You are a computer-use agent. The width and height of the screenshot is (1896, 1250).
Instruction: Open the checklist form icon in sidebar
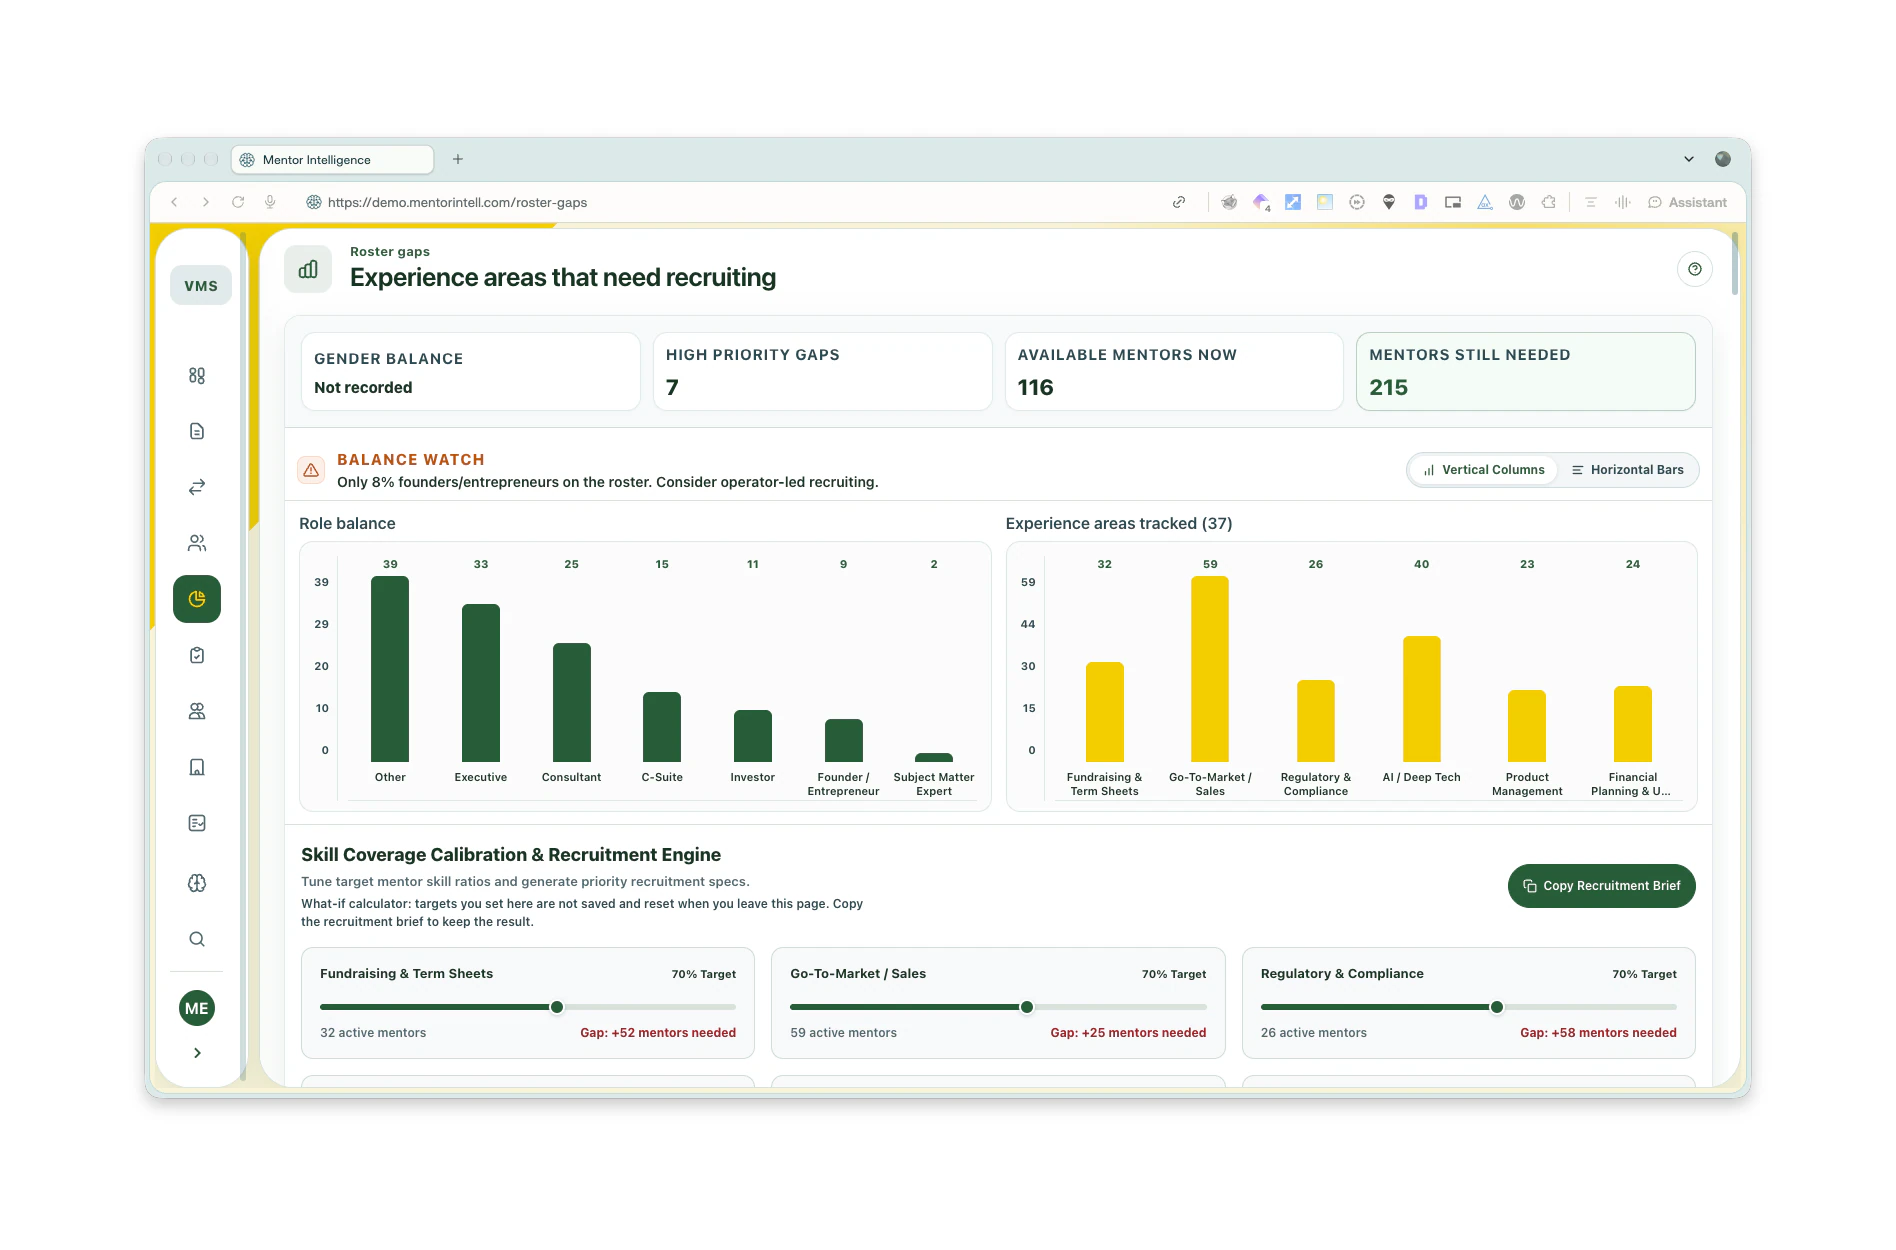tap(197, 823)
